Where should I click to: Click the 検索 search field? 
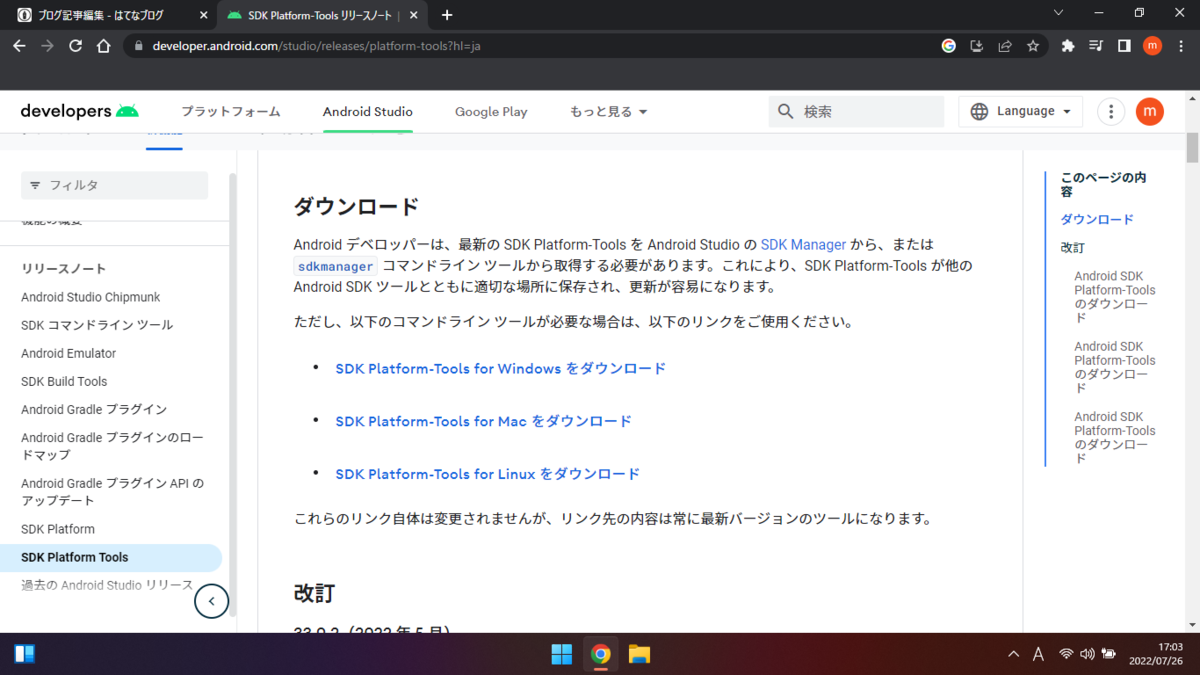click(x=856, y=111)
